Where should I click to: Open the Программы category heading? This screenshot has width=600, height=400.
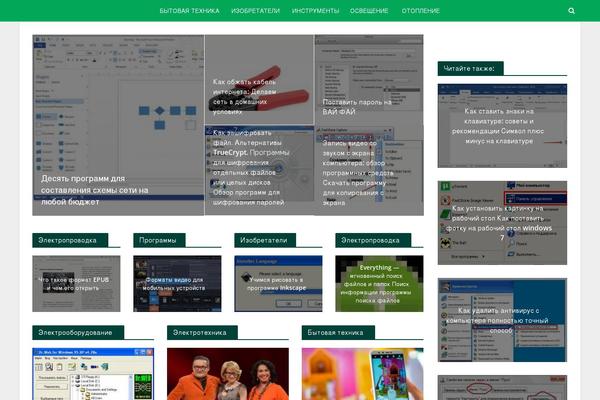point(159,240)
